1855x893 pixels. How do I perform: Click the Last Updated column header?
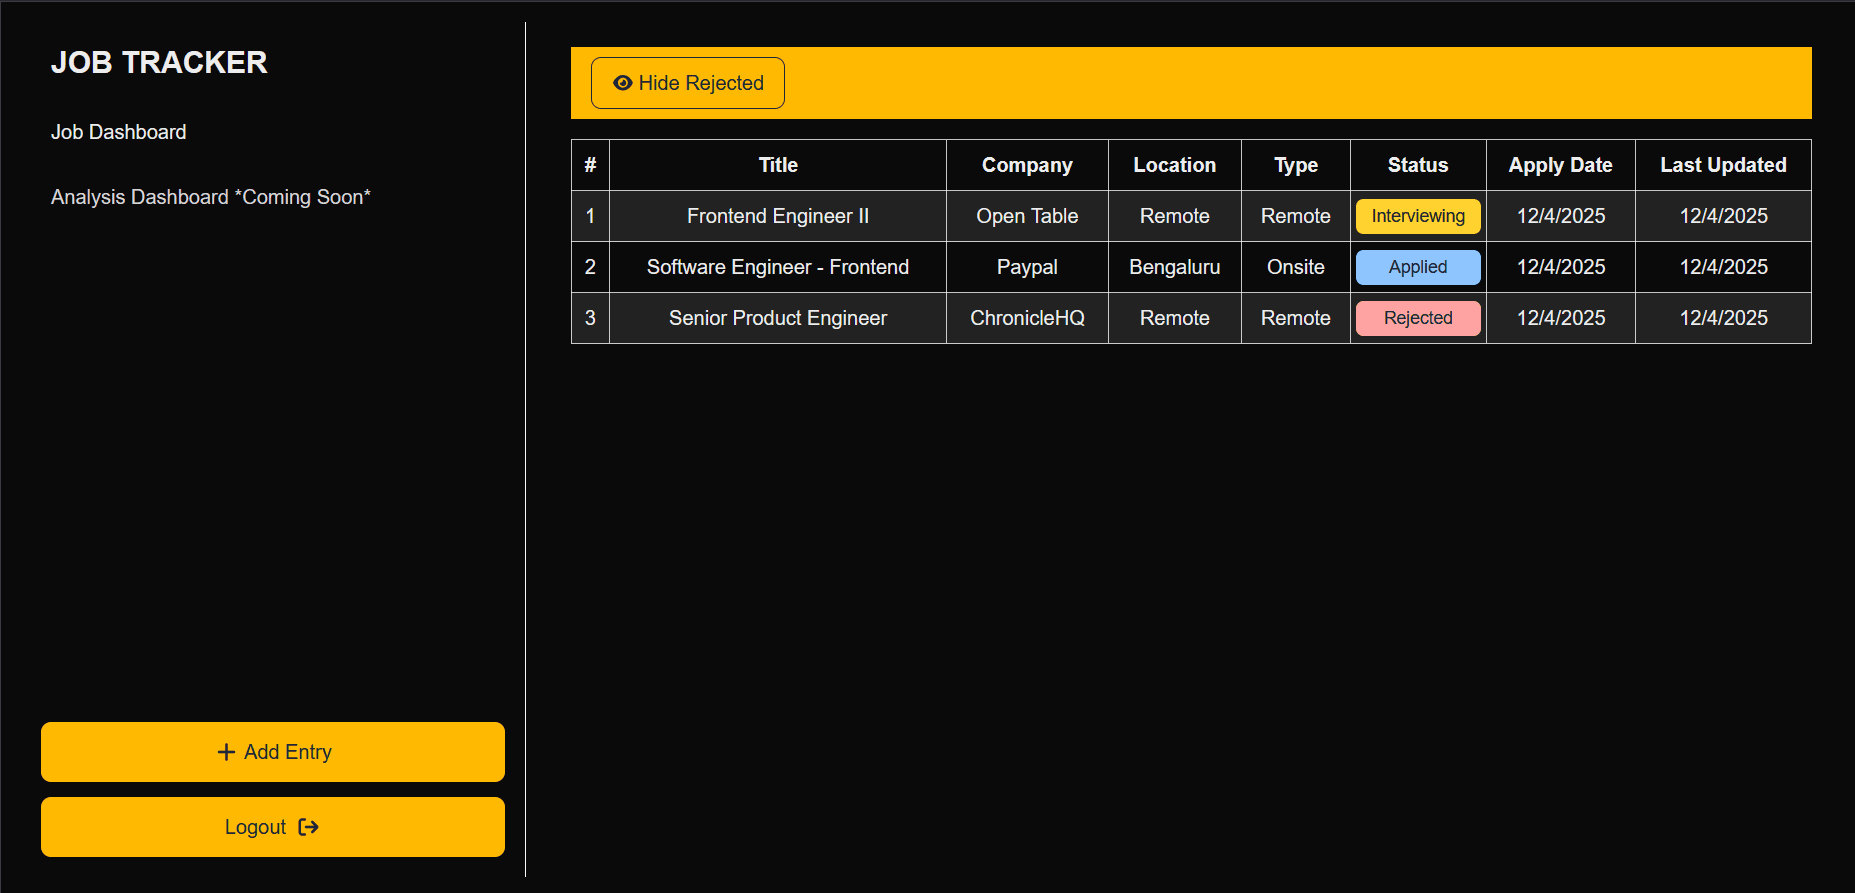pyautogui.click(x=1723, y=165)
